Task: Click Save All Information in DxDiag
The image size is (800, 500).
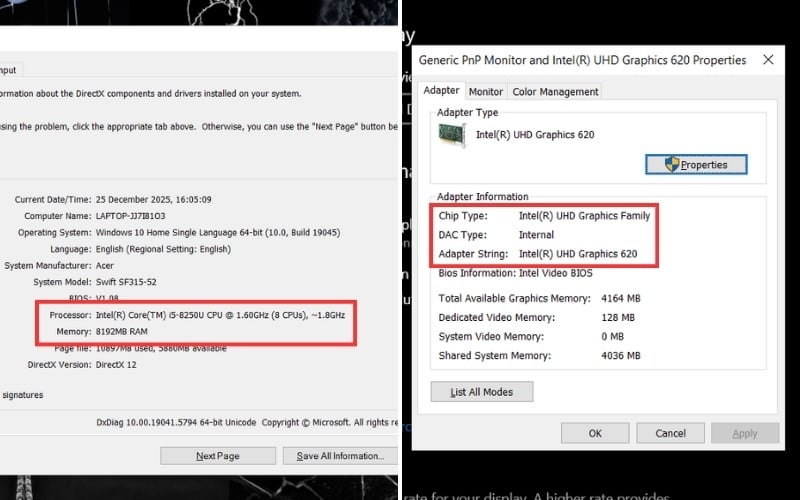Action: 340,456
